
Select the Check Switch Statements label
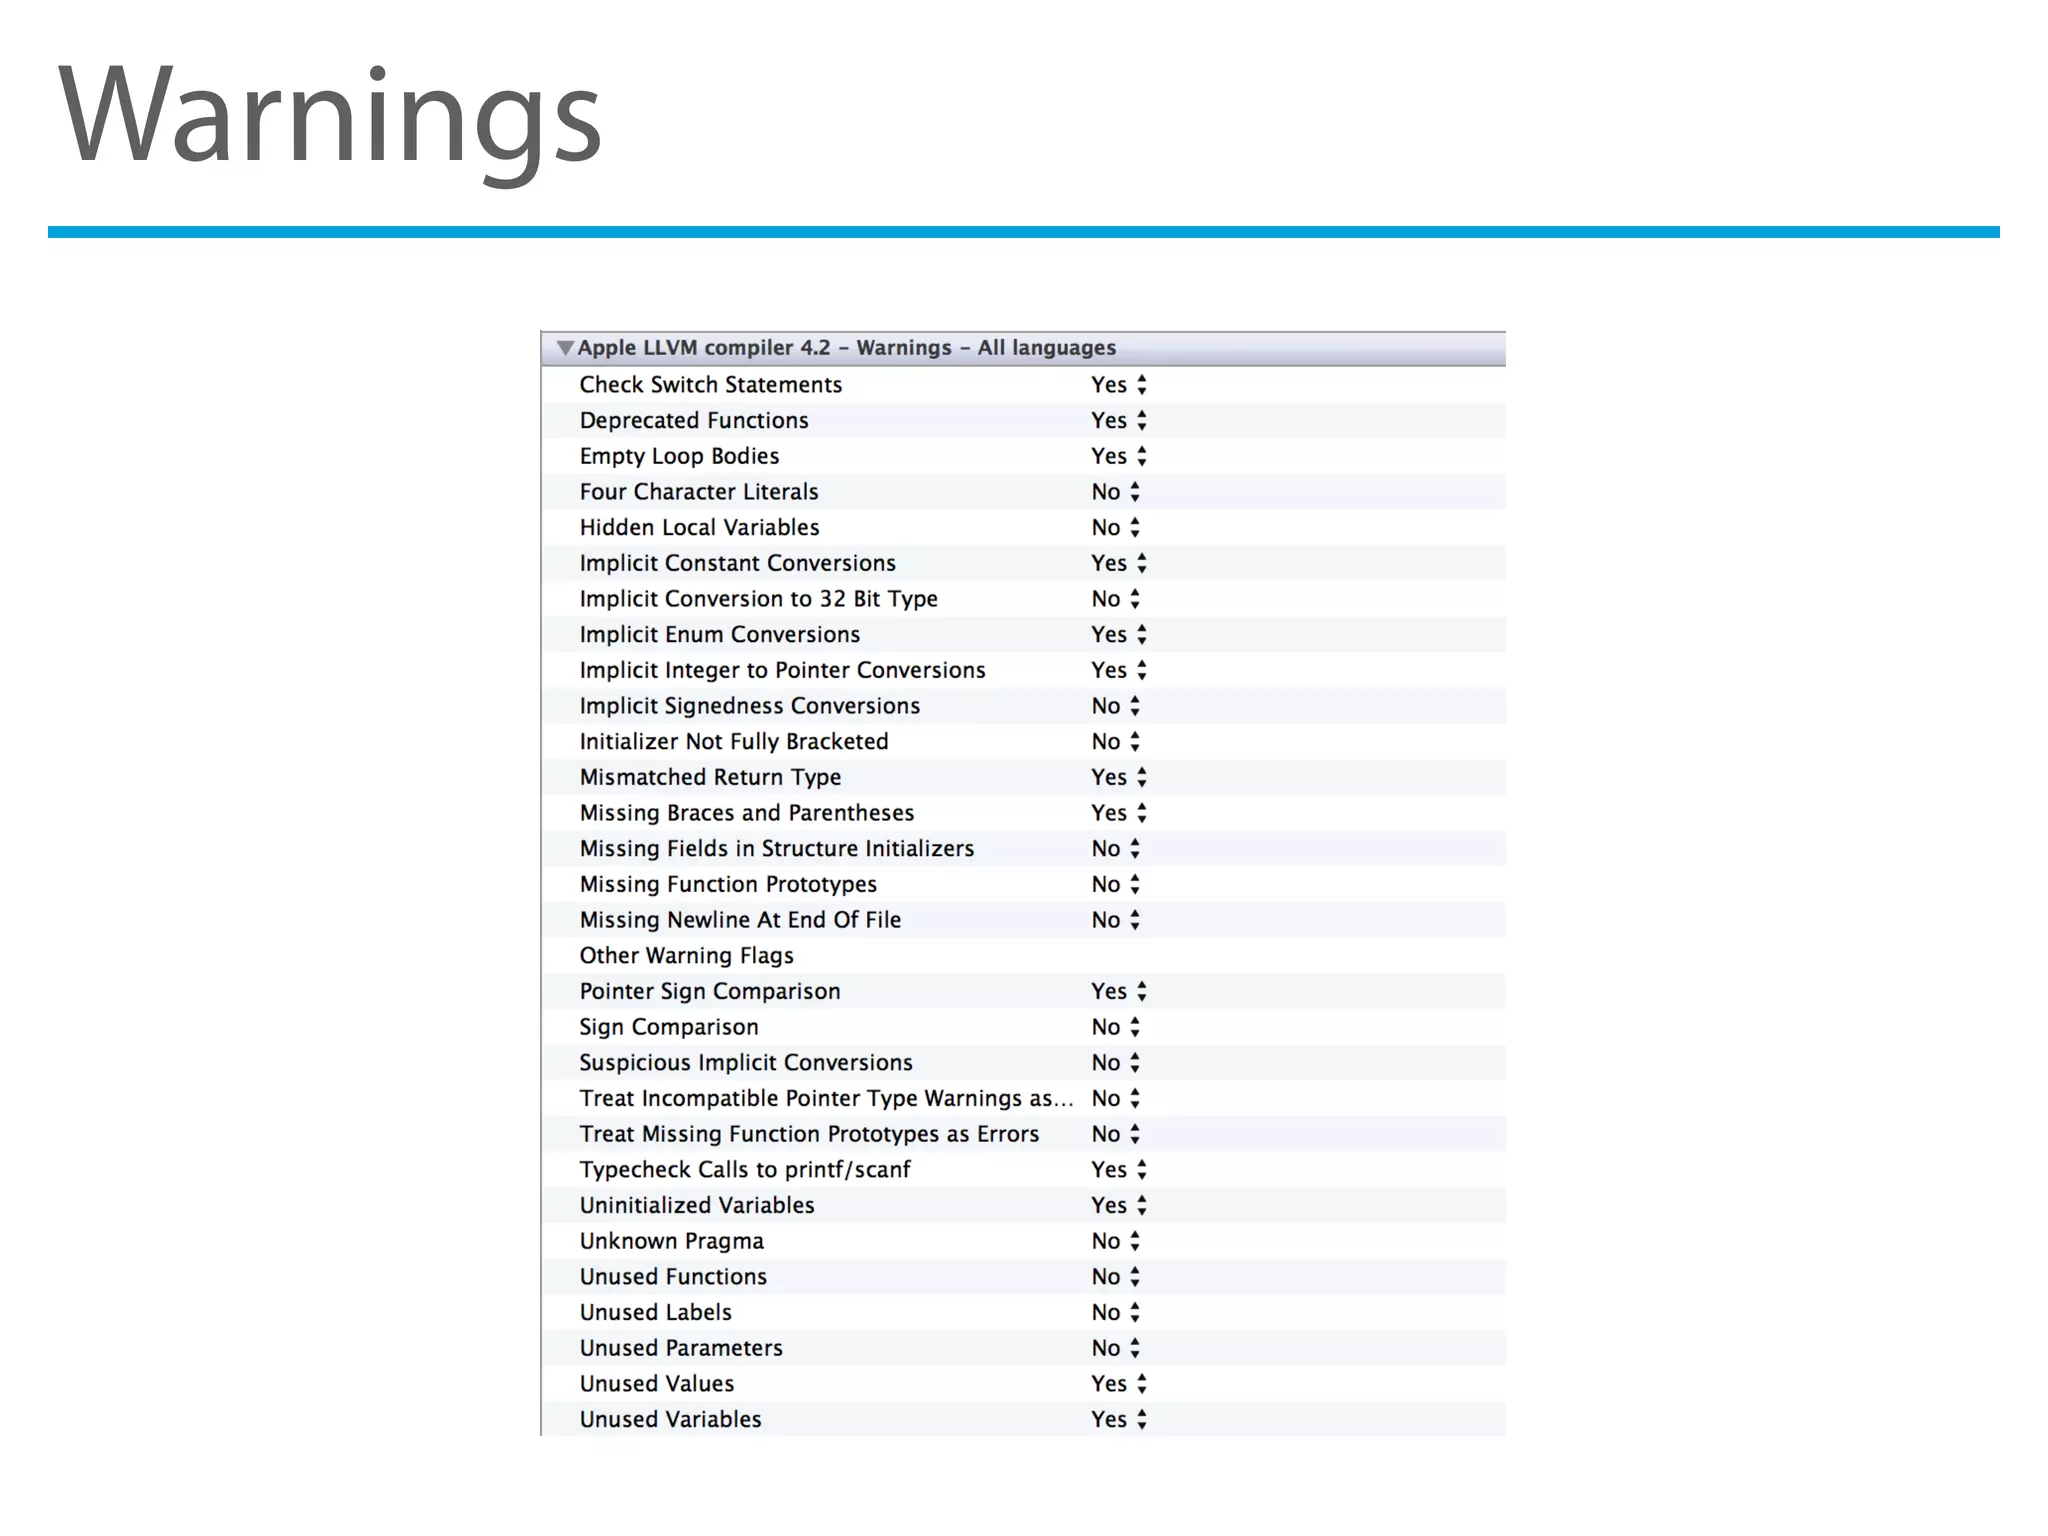(711, 385)
